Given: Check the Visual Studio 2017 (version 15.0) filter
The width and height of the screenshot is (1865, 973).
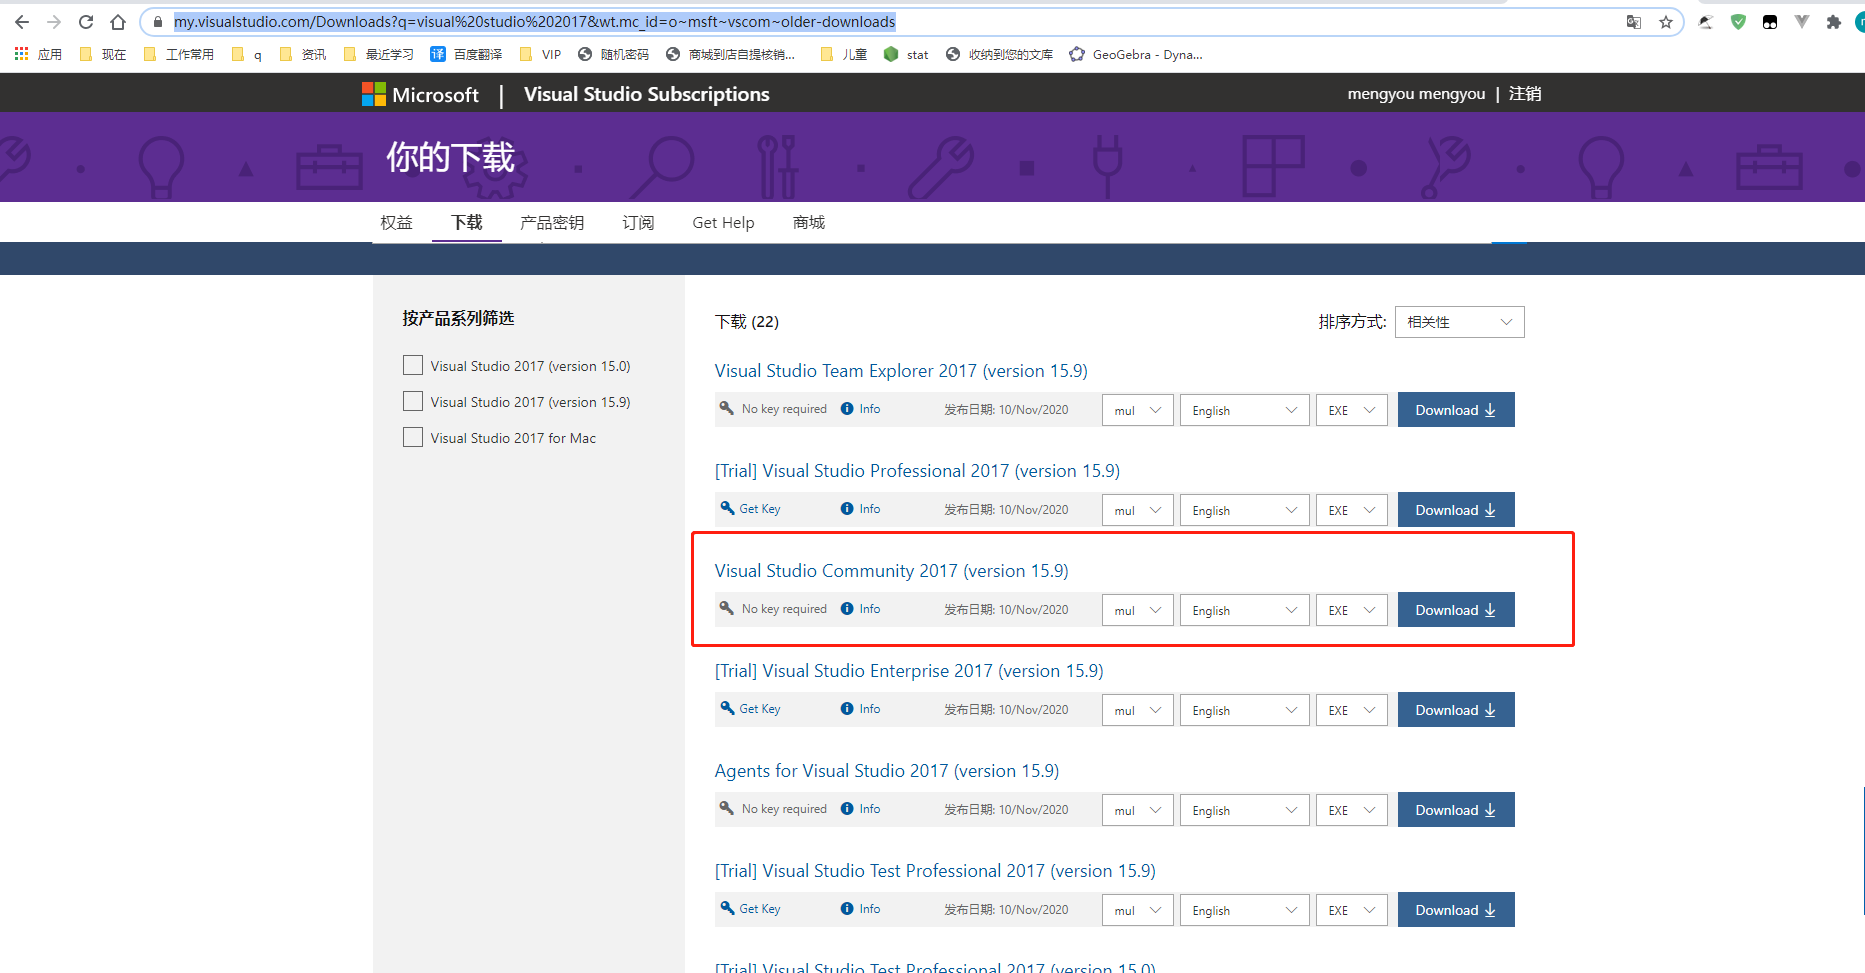Looking at the screenshot, I should (x=412, y=365).
